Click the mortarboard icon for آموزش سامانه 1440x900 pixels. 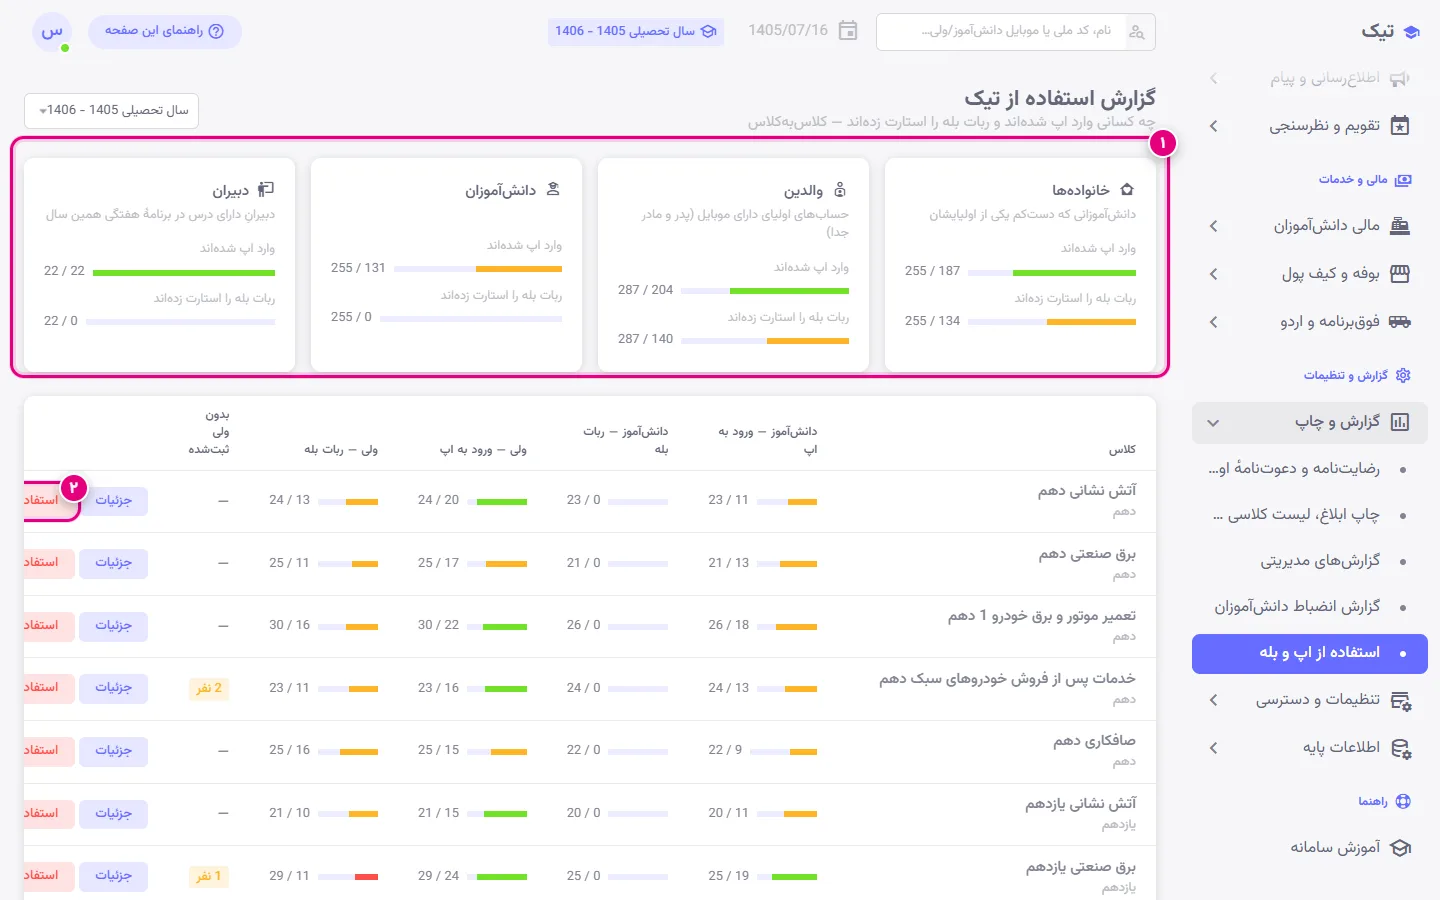pyautogui.click(x=1401, y=848)
